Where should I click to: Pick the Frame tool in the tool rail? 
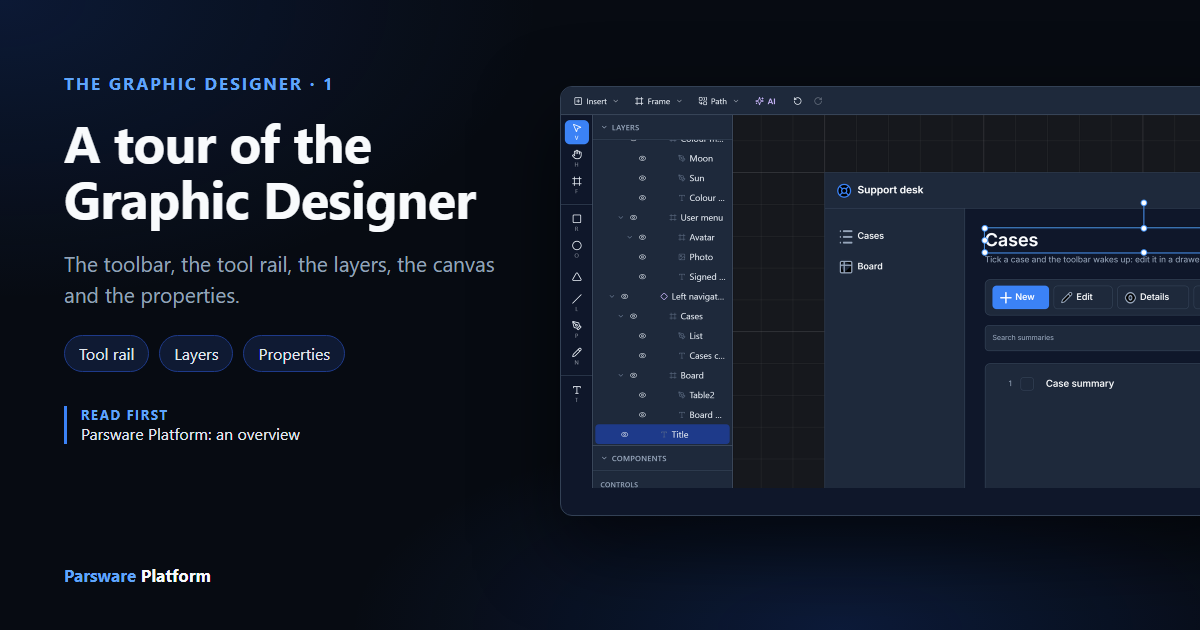click(x=576, y=184)
